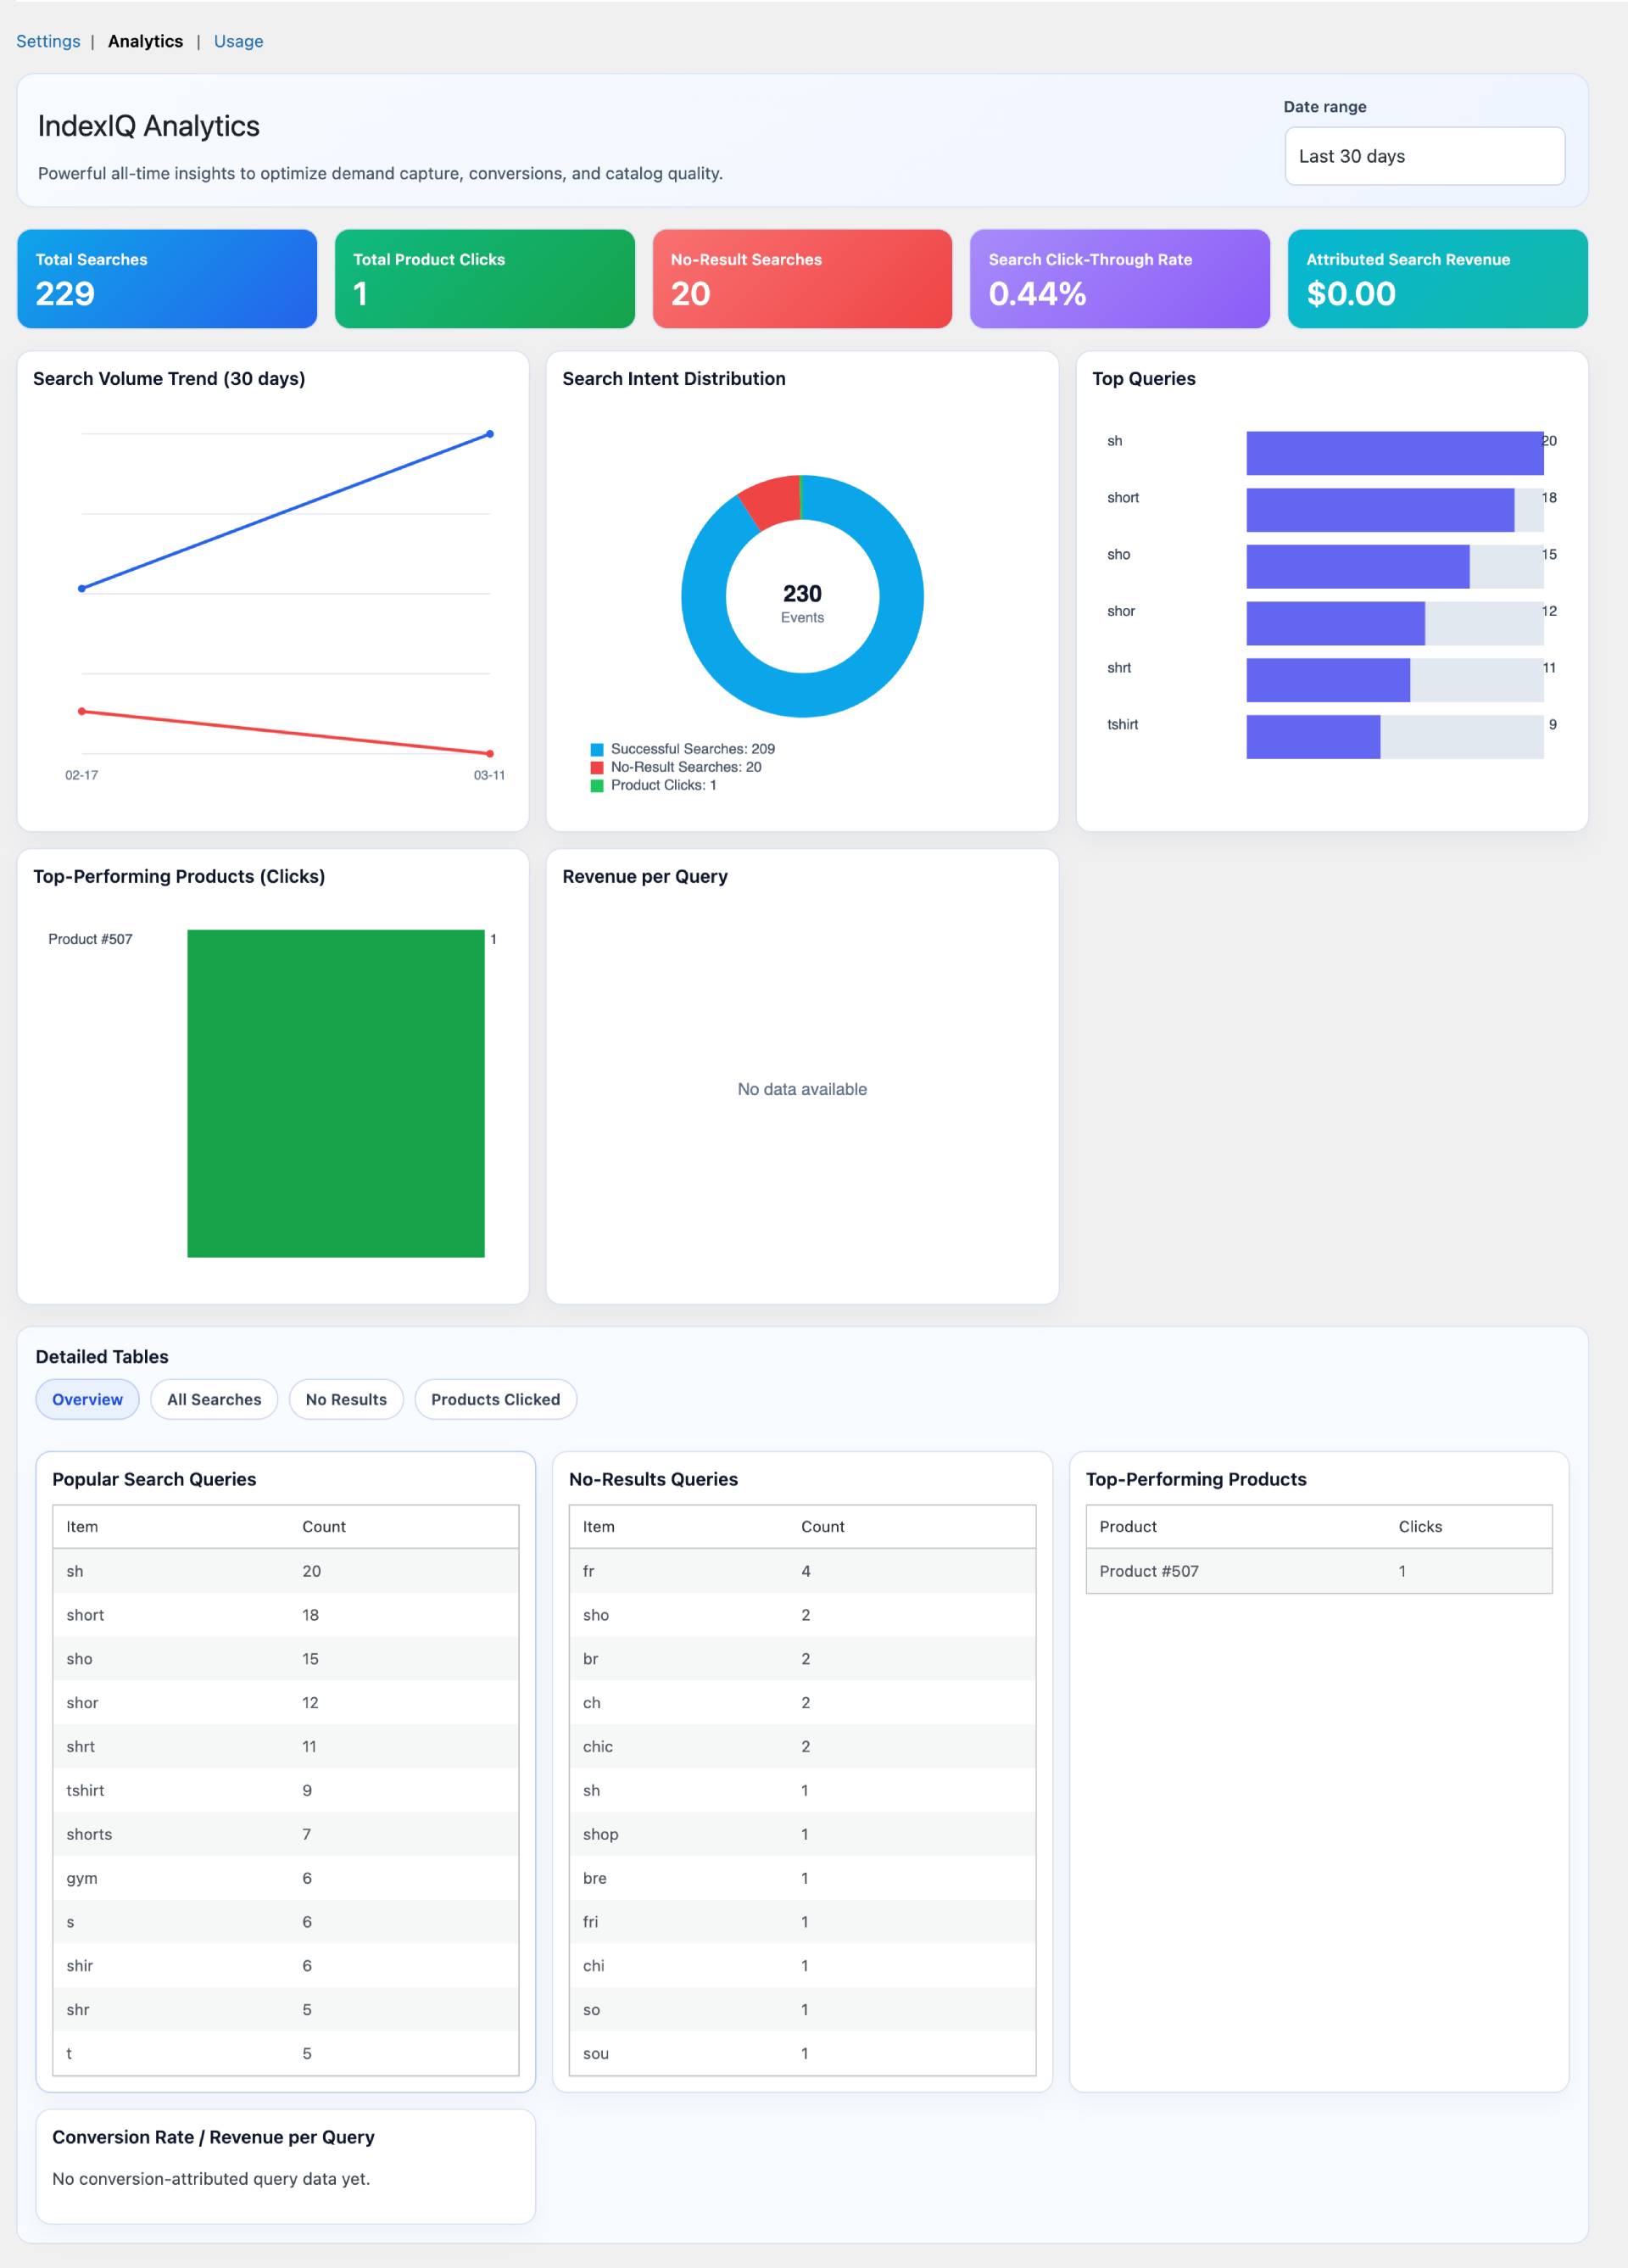This screenshot has width=1628, height=2268.
Task: Select the Analytics navigation item
Action: point(145,41)
